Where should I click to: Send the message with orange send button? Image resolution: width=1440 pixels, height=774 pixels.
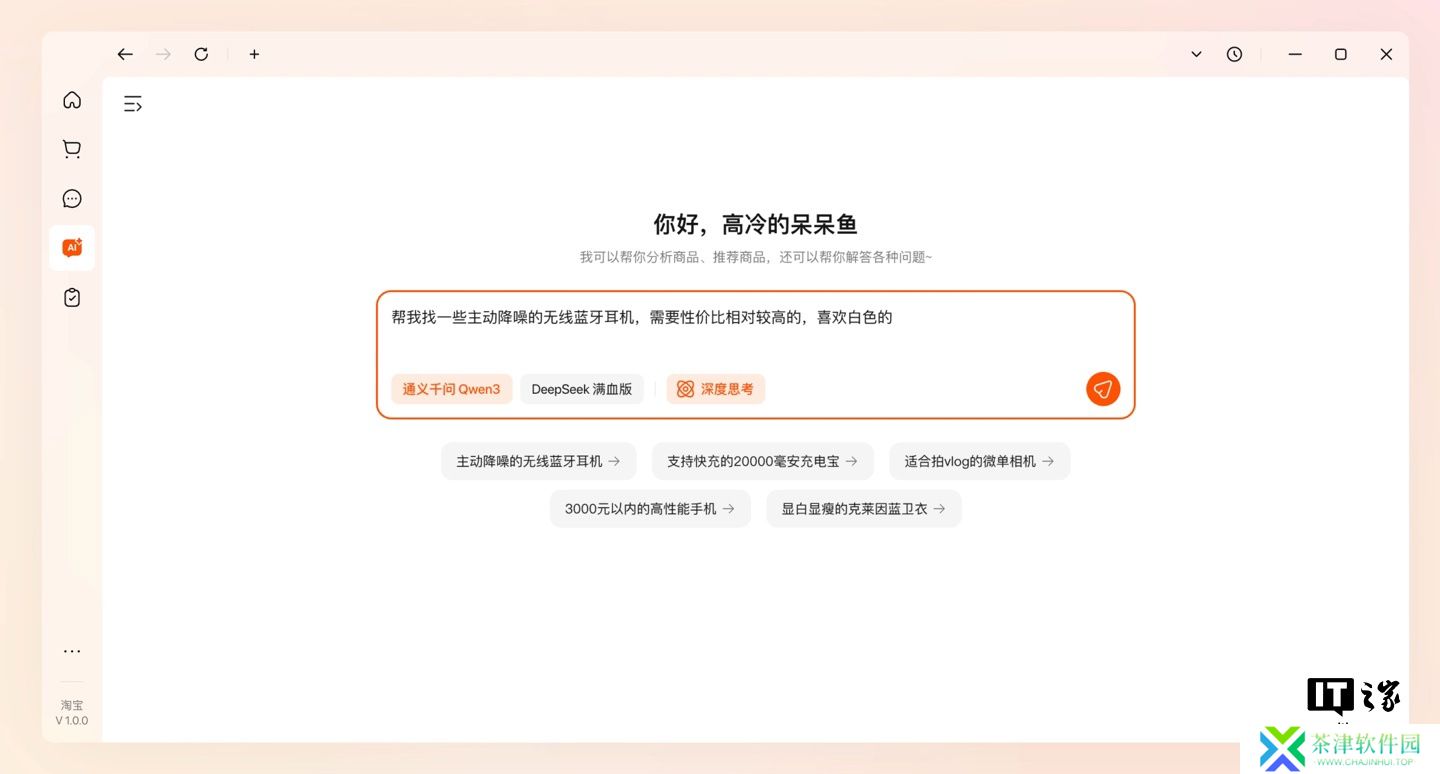pyautogui.click(x=1103, y=389)
